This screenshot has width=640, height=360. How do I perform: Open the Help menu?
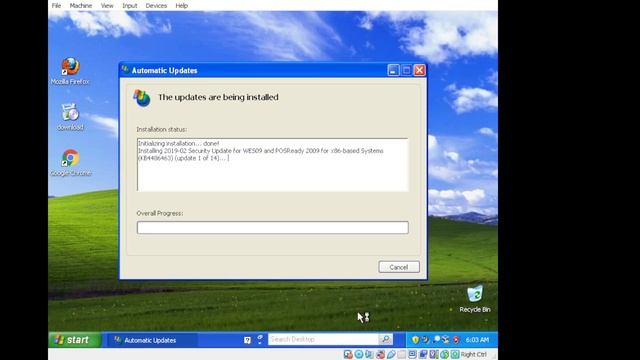point(182,5)
